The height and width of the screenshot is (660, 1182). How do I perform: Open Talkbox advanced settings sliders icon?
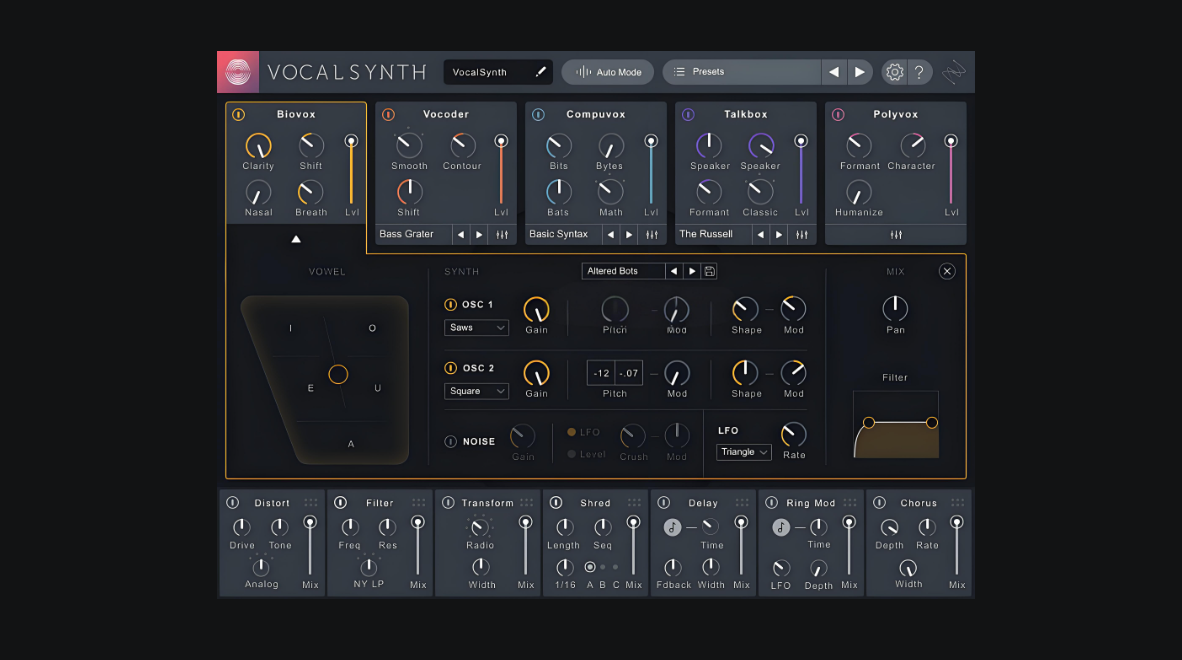[x=802, y=234]
